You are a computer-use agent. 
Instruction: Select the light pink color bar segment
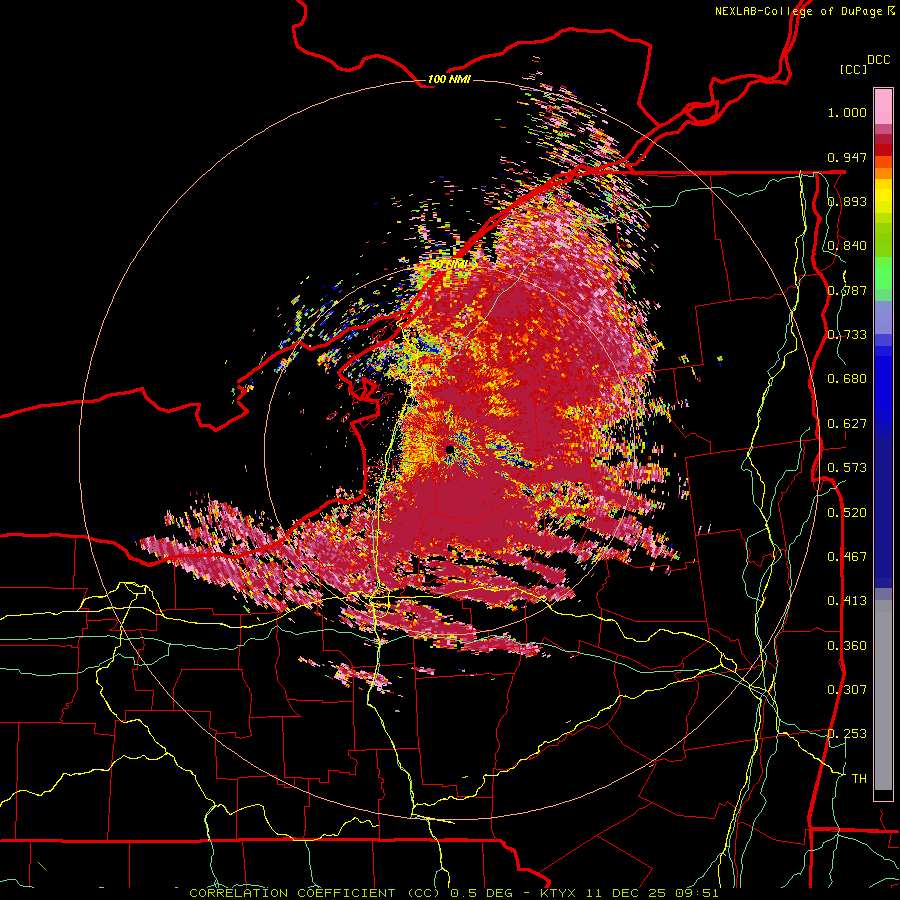pyautogui.click(x=883, y=107)
